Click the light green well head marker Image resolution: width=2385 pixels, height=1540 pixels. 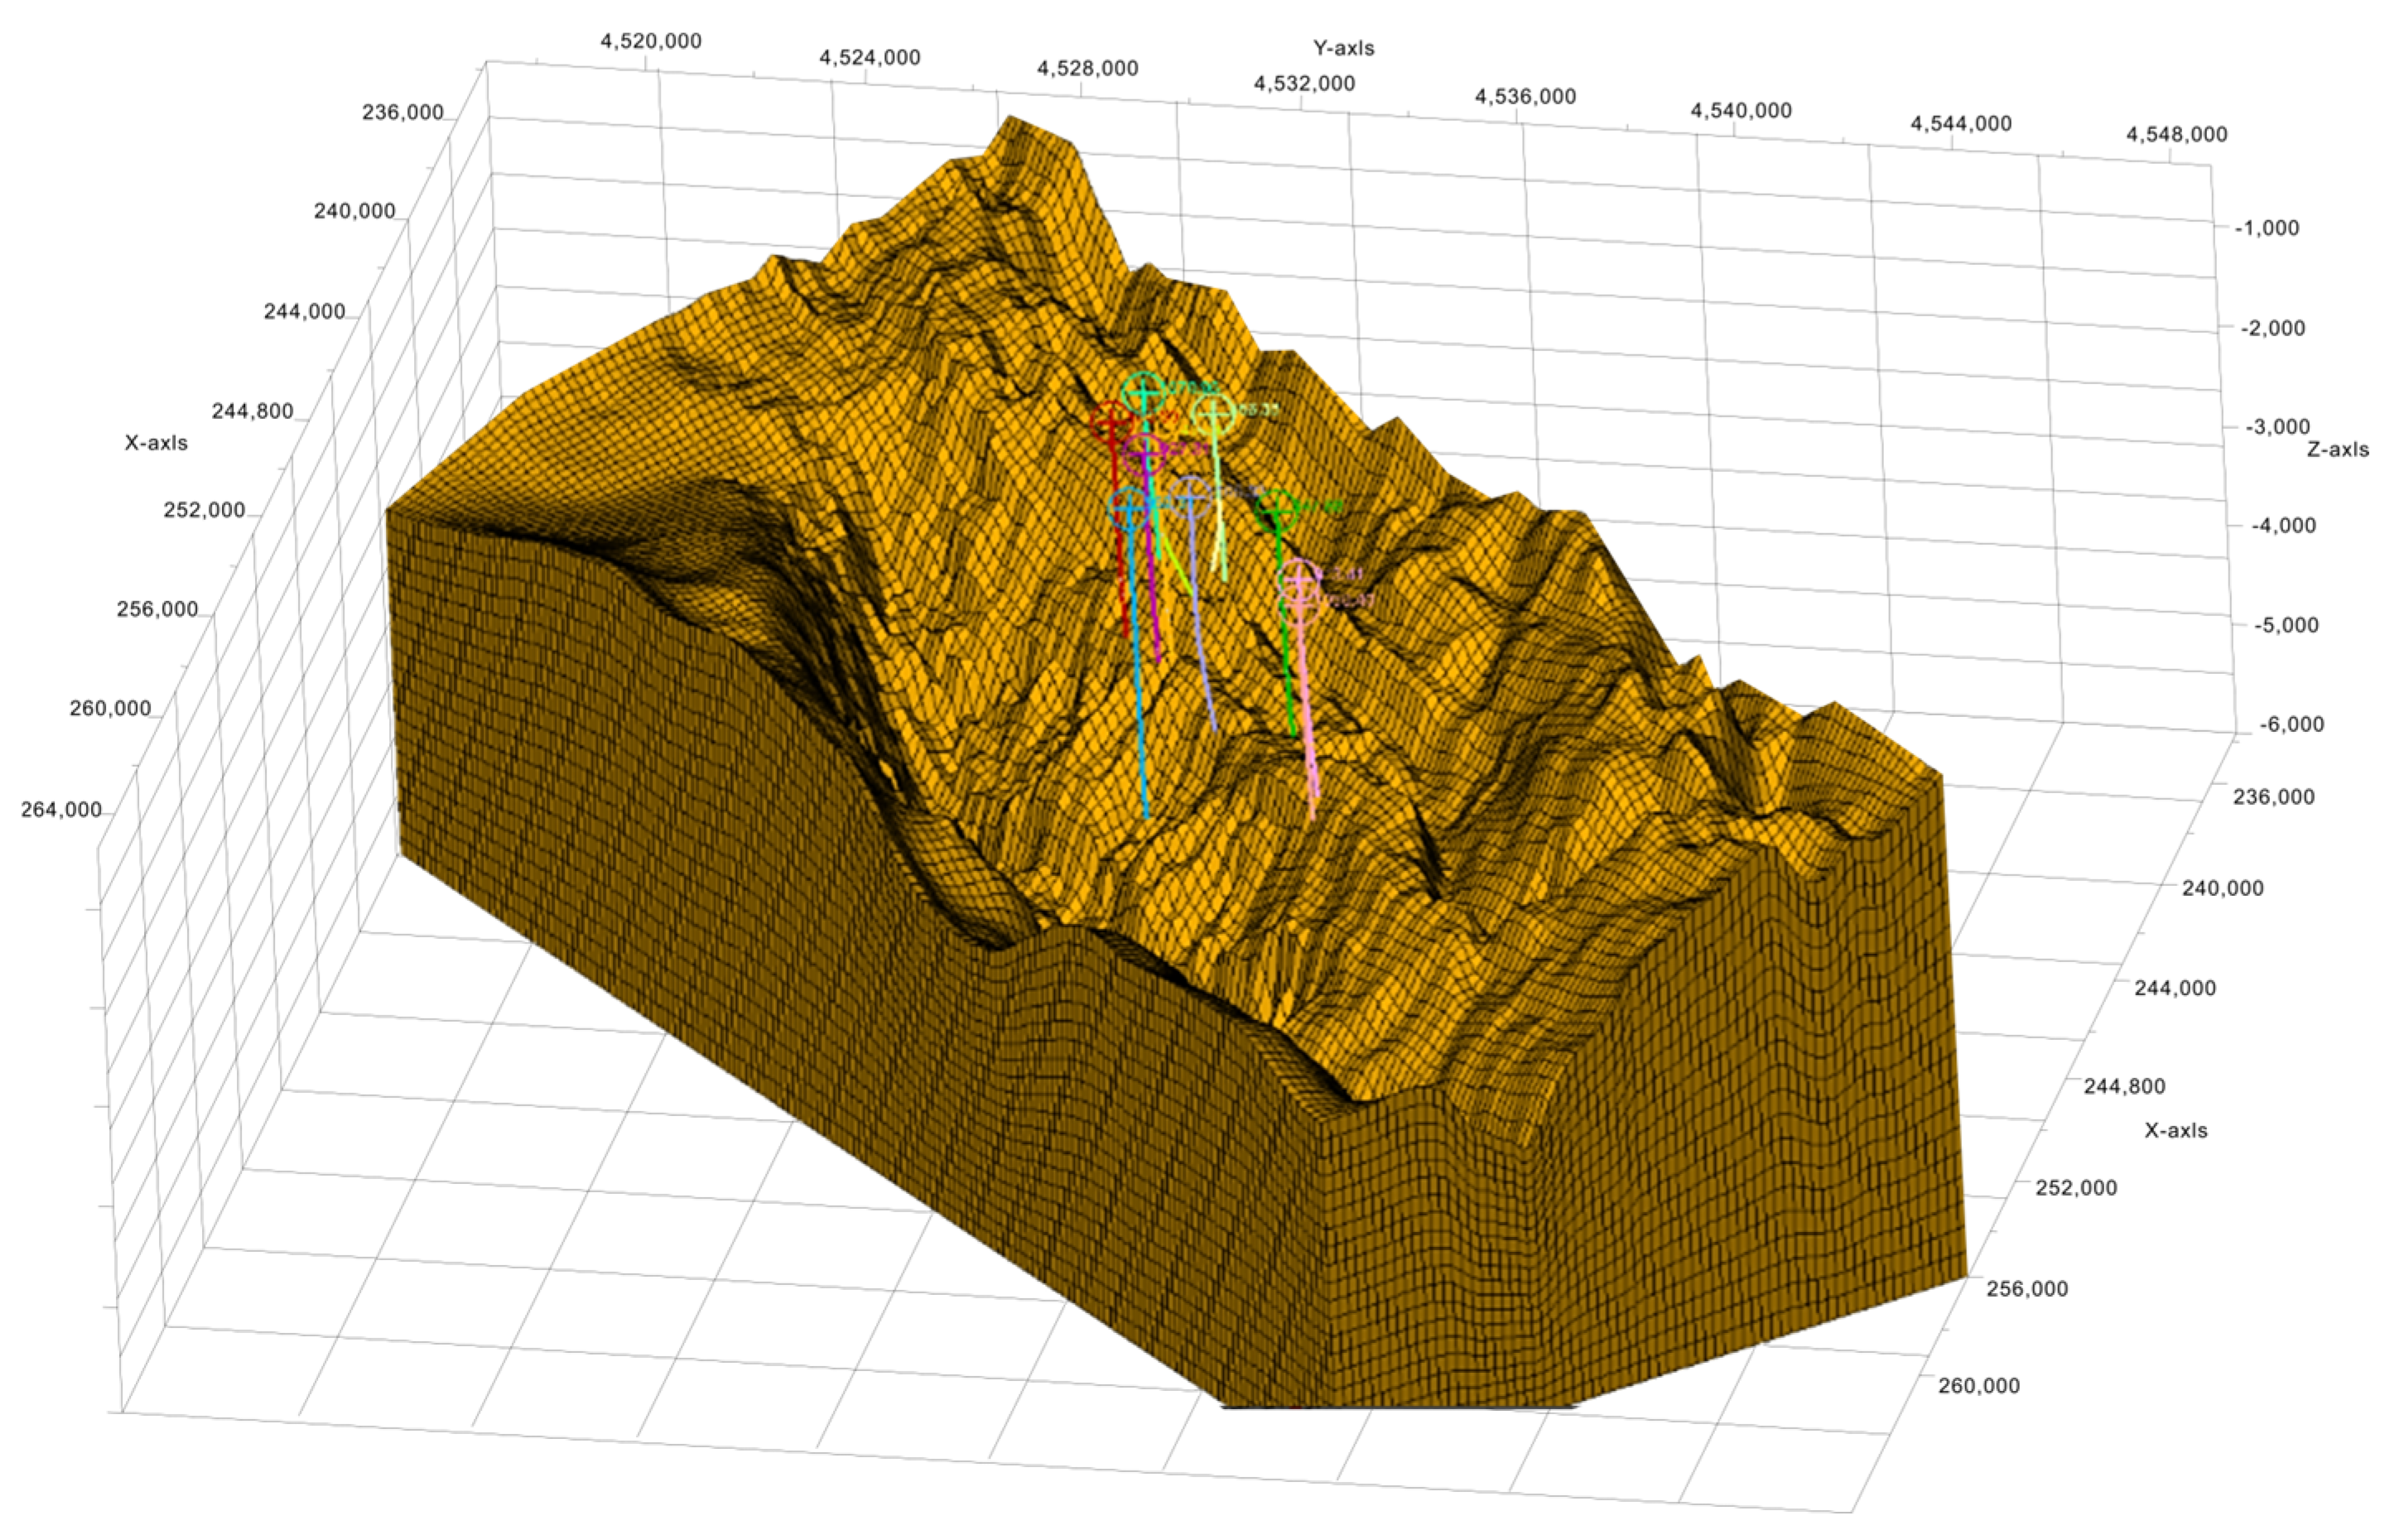click(1213, 414)
